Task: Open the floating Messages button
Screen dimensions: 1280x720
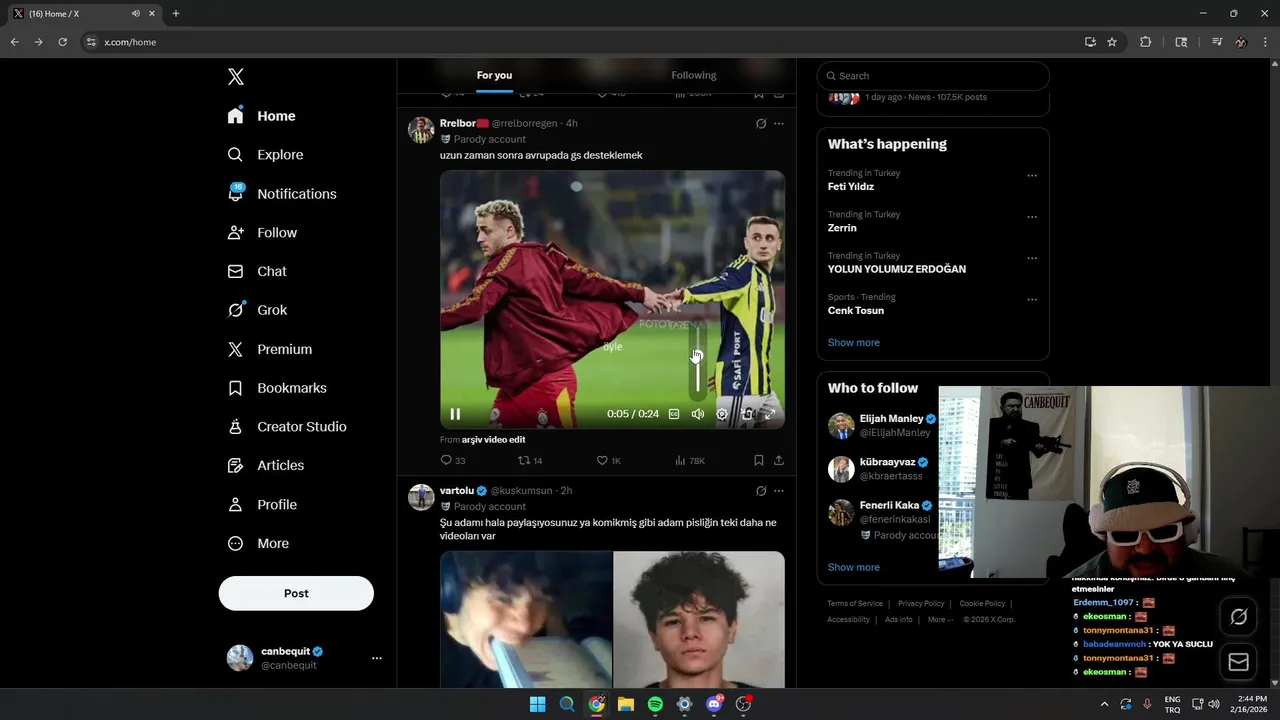Action: pos(1238,662)
